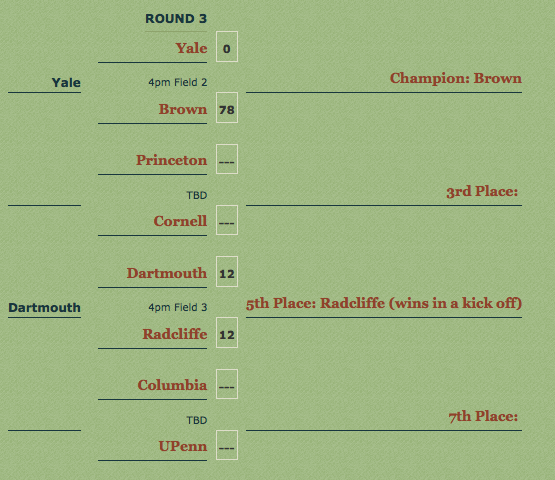This screenshot has width=555, height=480.
Task: Select the Radcliffe team link
Action: 175,334
